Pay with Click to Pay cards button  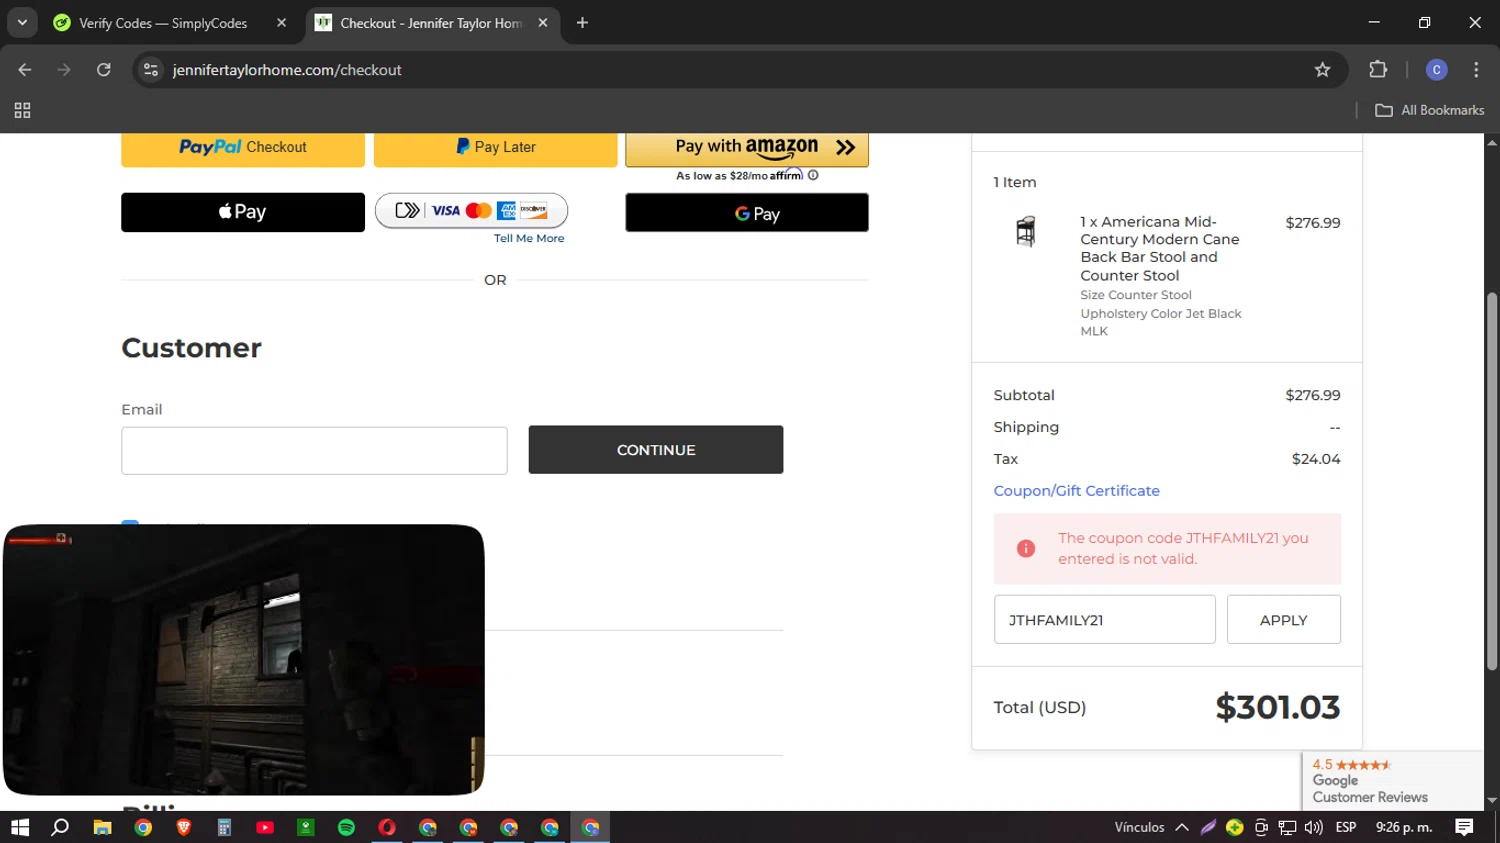[472, 210]
